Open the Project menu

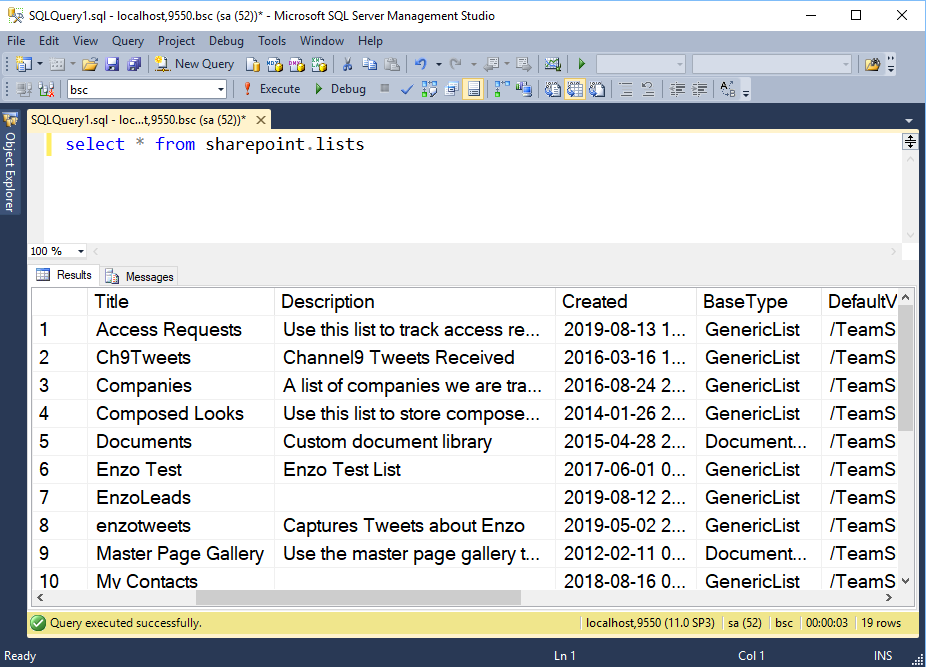pyautogui.click(x=176, y=41)
